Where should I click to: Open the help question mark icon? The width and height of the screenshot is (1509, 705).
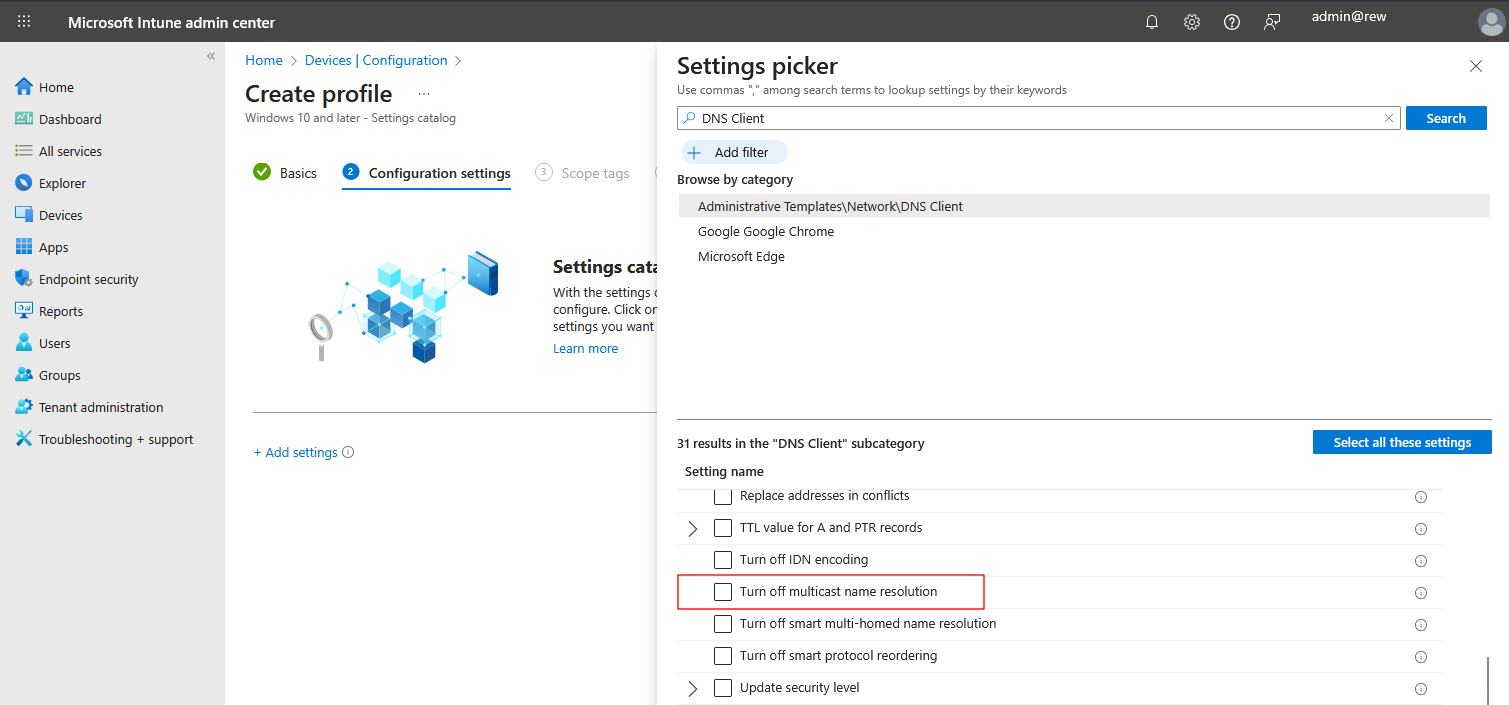pos(1231,21)
